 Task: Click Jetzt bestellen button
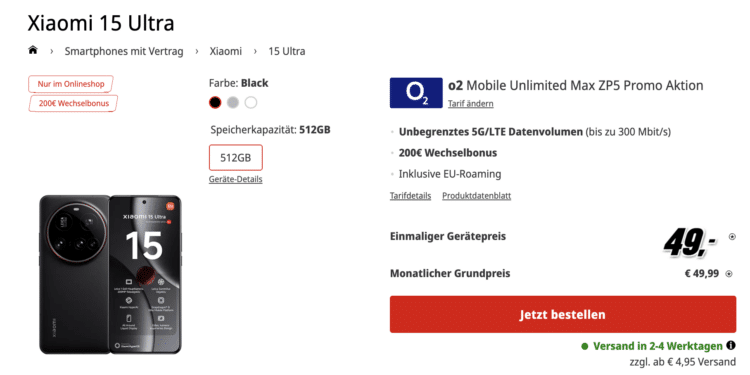[x=563, y=314]
